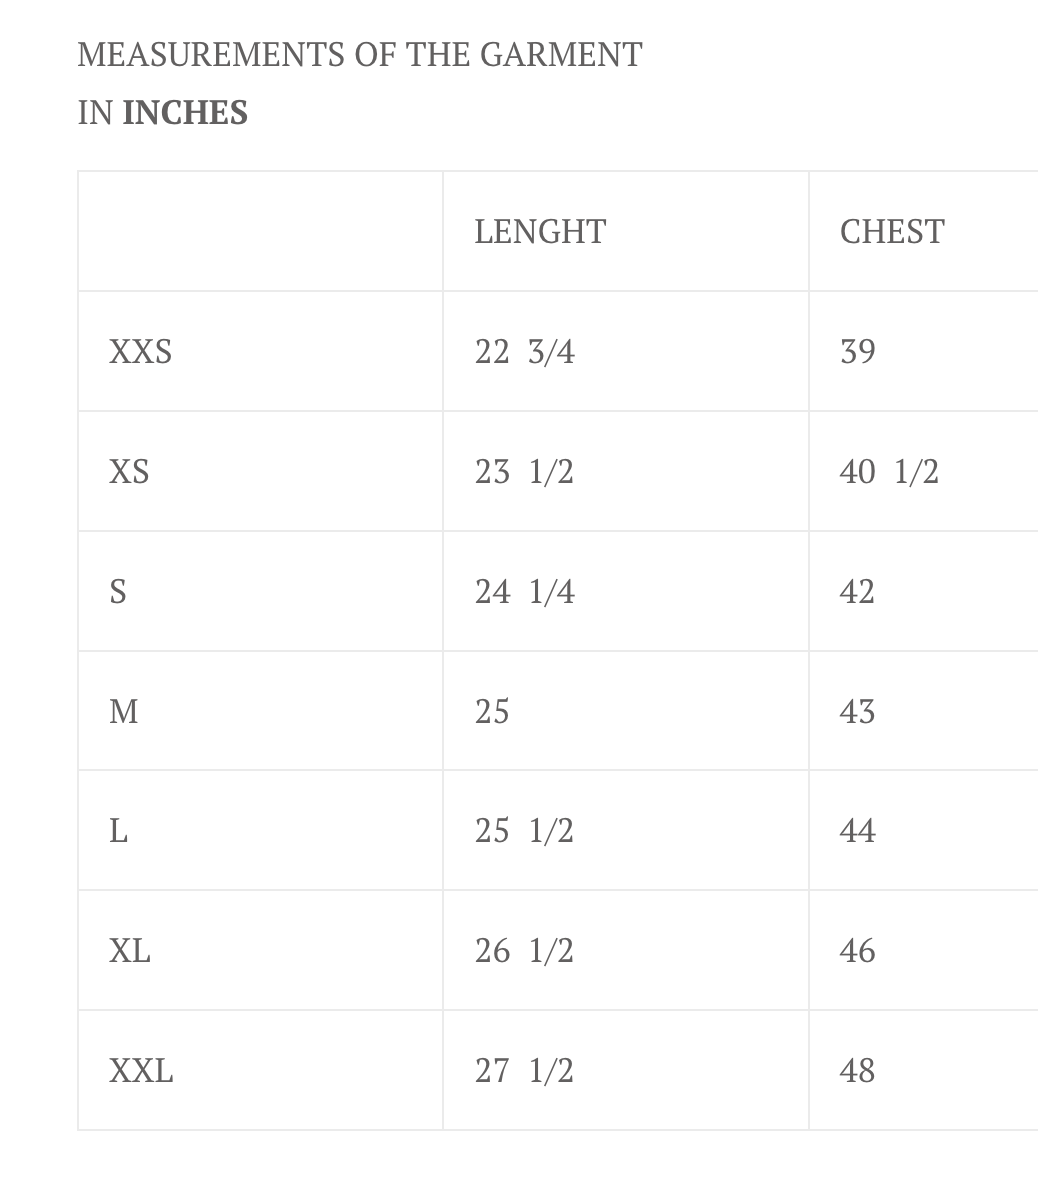Click the 48 chest value
This screenshot has height=1192, width=1060.
858,1071
